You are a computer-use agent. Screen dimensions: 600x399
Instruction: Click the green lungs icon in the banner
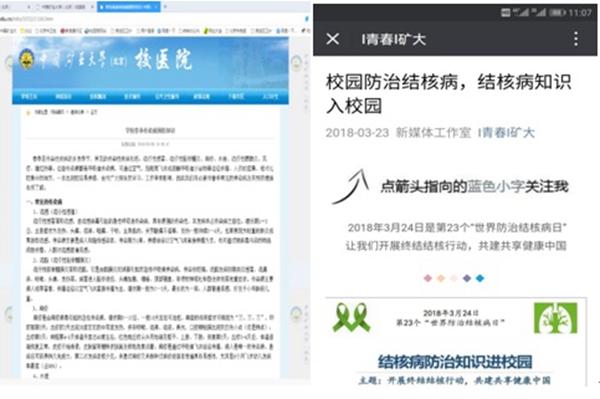(x=555, y=318)
